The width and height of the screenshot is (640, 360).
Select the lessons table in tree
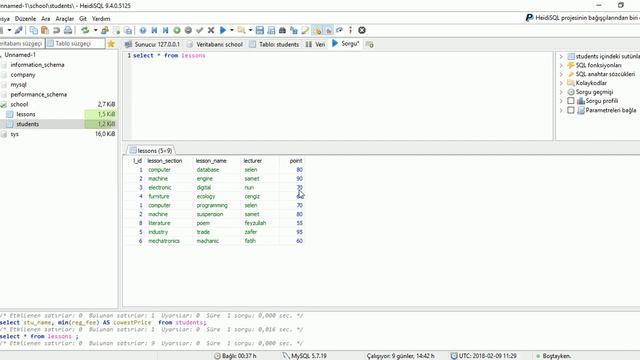pyautogui.click(x=26, y=114)
